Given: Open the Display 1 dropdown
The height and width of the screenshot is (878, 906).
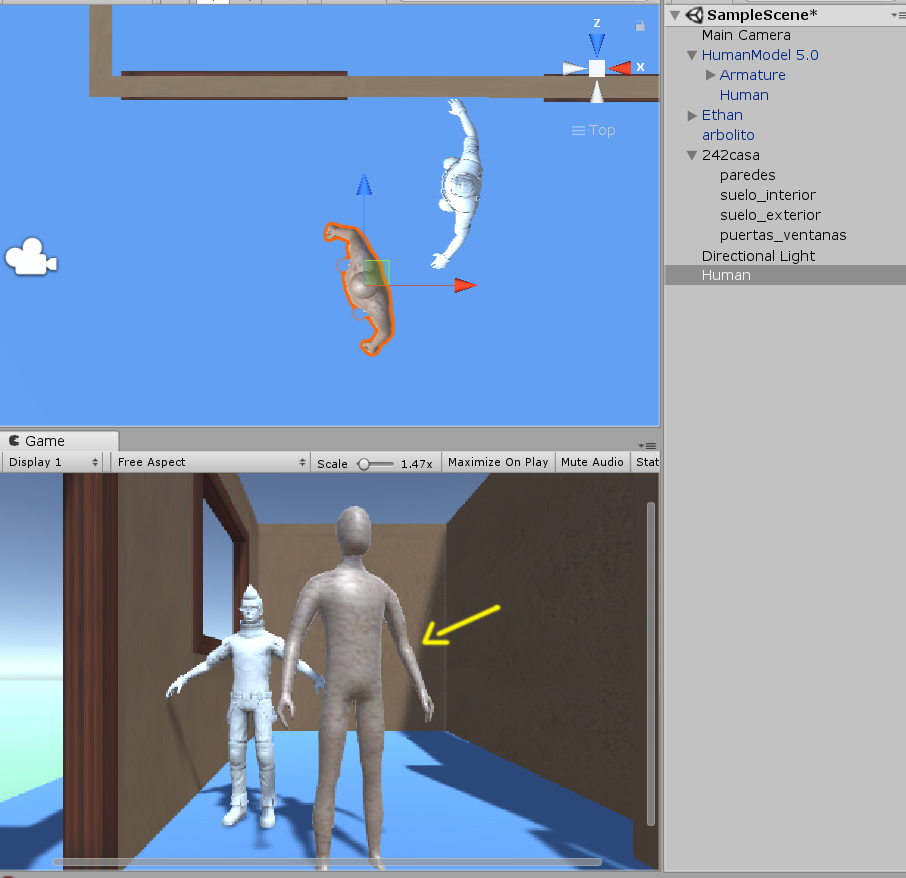Looking at the screenshot, I should [x=53, y=462].
